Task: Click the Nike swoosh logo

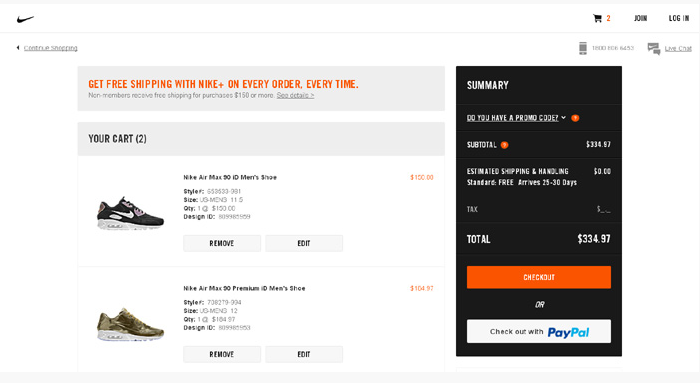Action: click(25, 19)
